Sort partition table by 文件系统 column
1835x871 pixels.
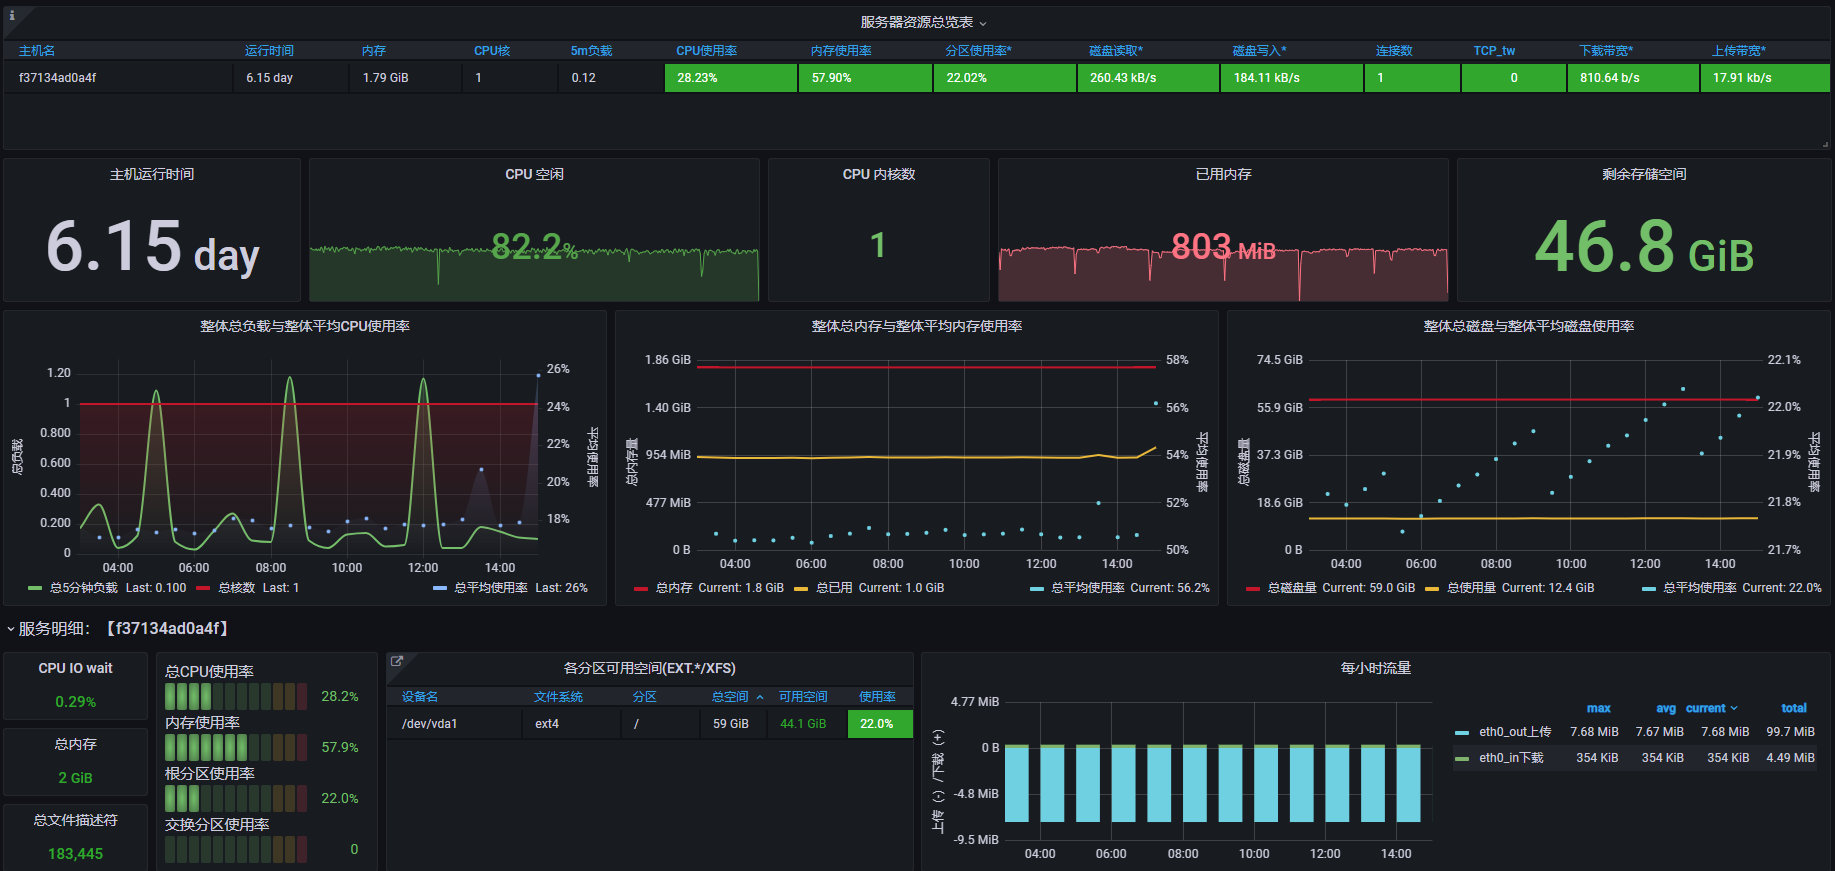tap(558, 697)
